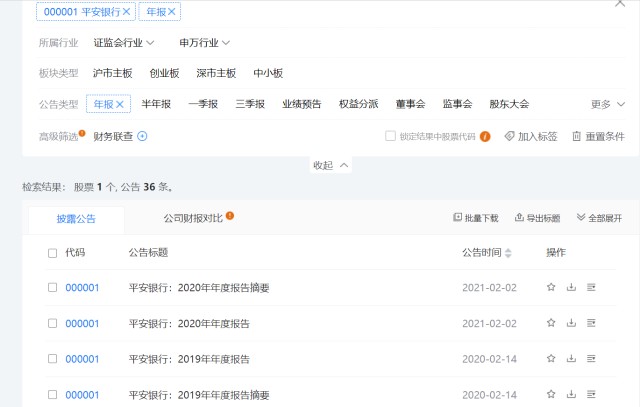Check 锁定结果中股票代码 checkbox
Screen dimensions: 640x407
click(390, 136)
